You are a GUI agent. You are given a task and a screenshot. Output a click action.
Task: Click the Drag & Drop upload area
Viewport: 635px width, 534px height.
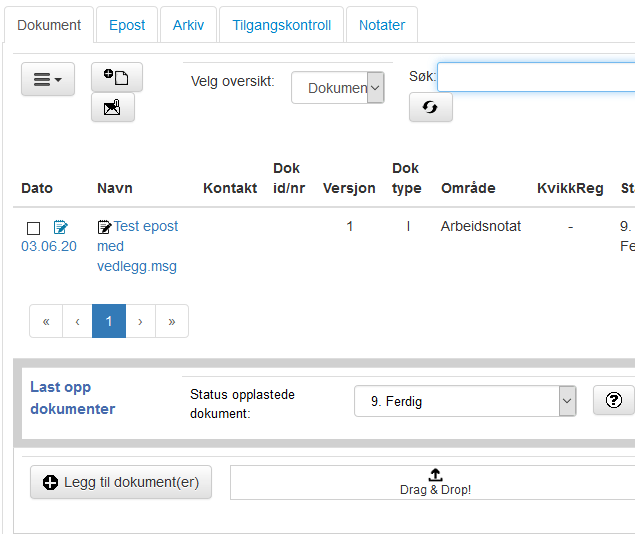(x=435, y=482)
